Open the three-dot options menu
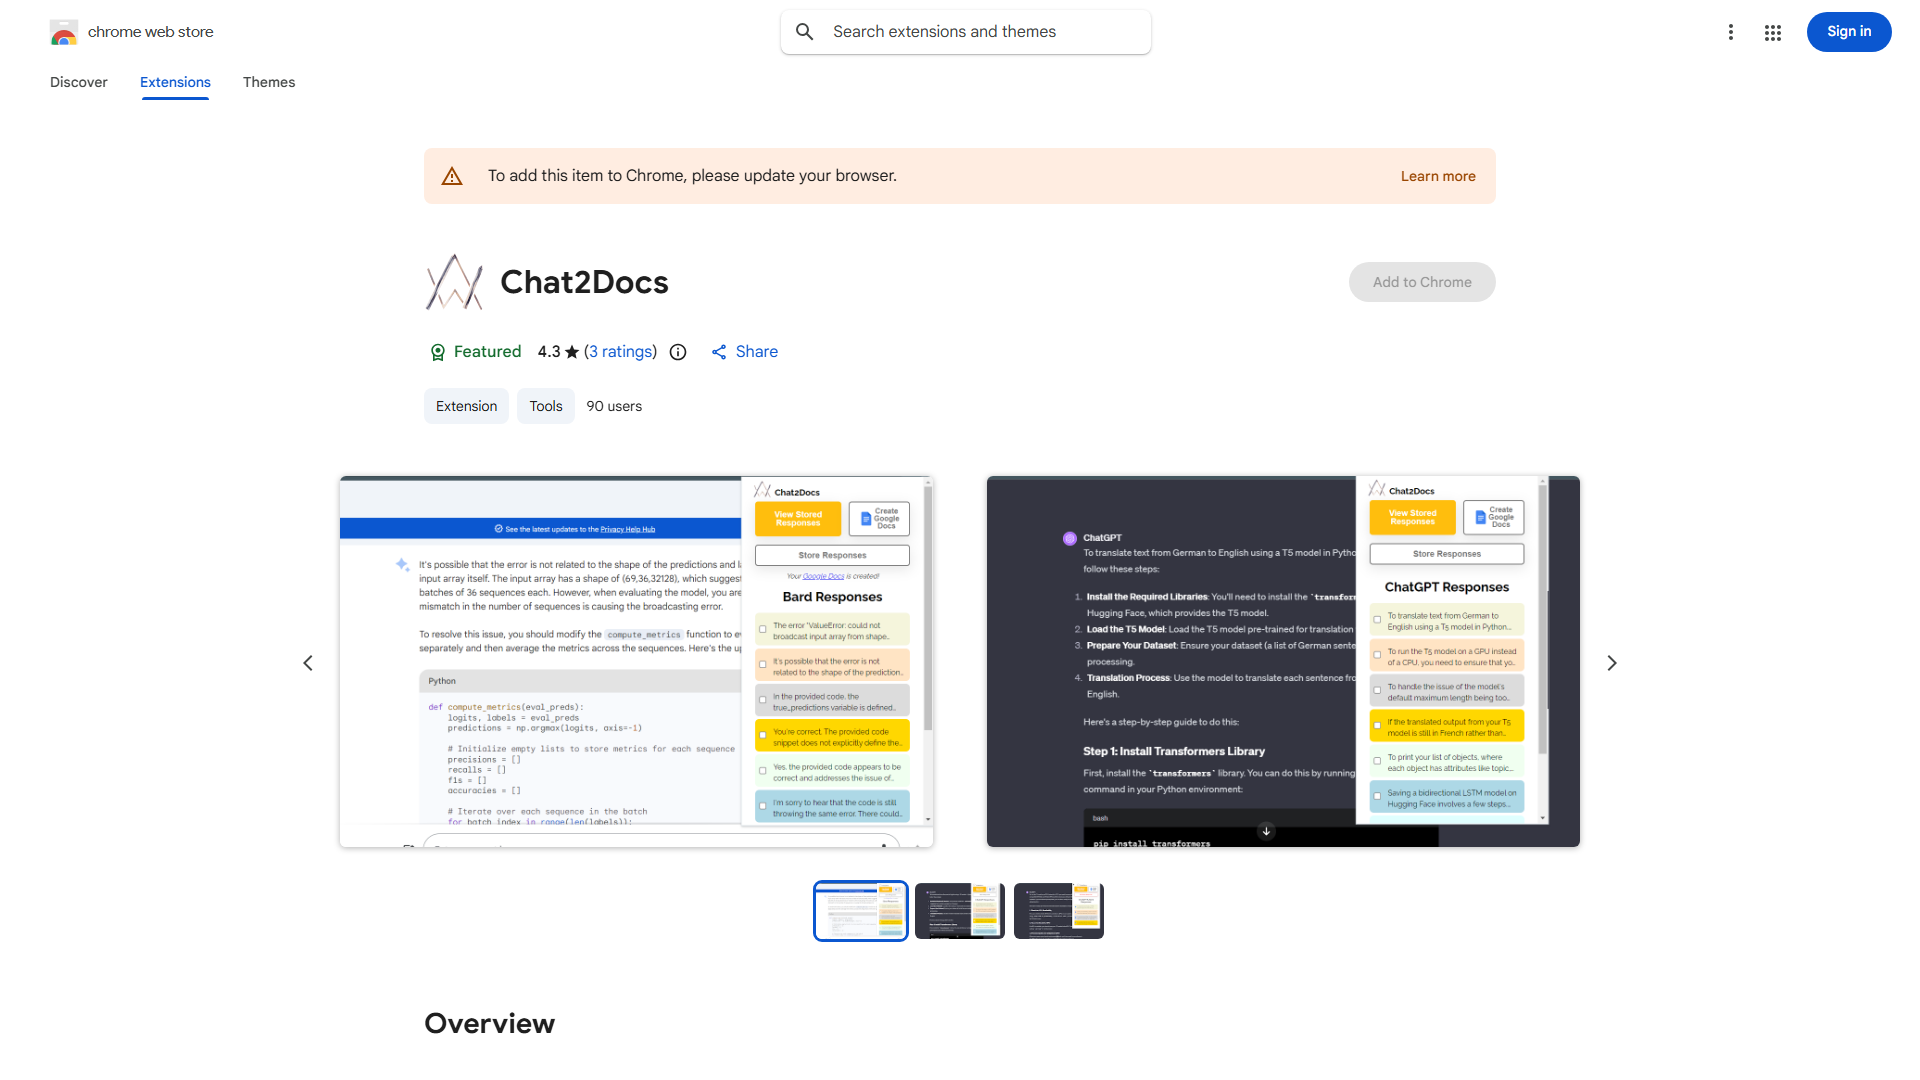This screenshot has height=1080, width=1920. coord(1731,32)
